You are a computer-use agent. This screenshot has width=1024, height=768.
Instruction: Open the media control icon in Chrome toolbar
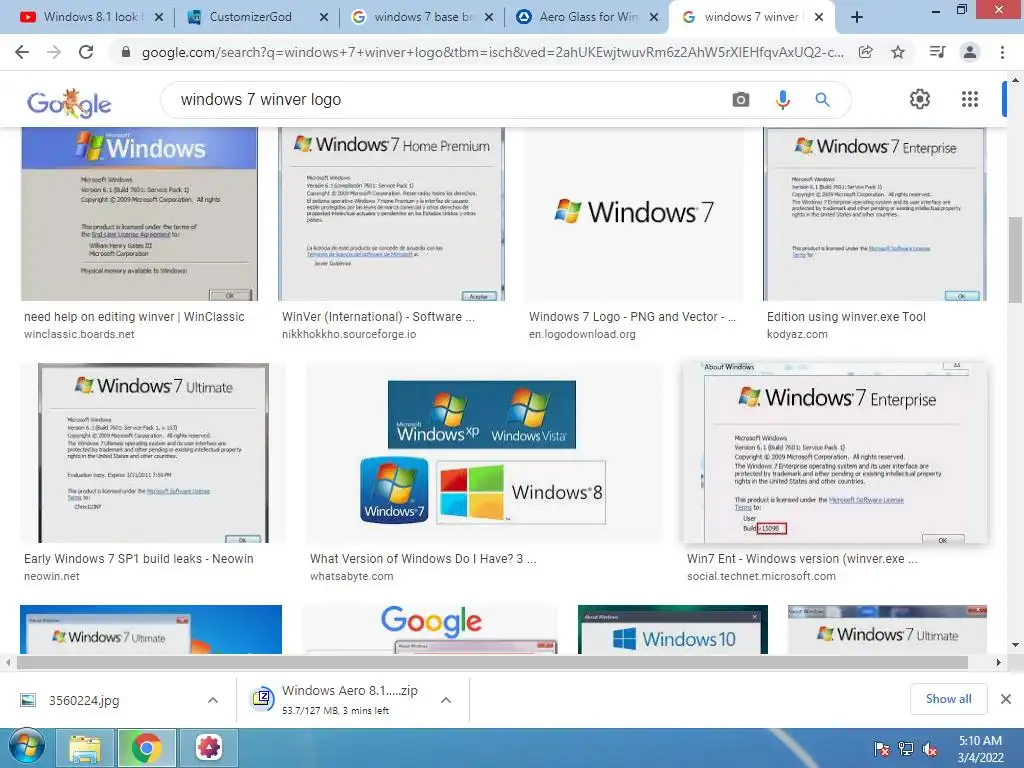pos(937,52)
